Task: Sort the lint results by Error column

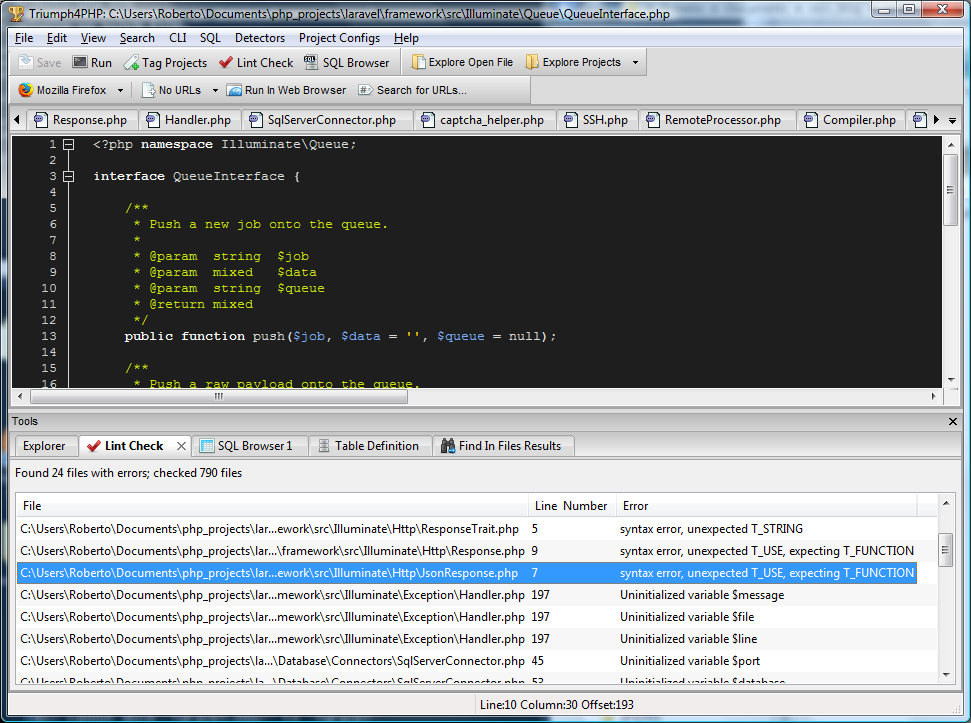Action: pyautogui.click(x=766, y=506)
